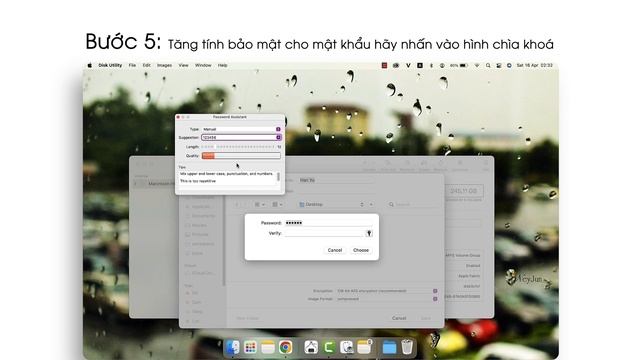Open the Image Format popup in save sheet

[x=387, y=299]
